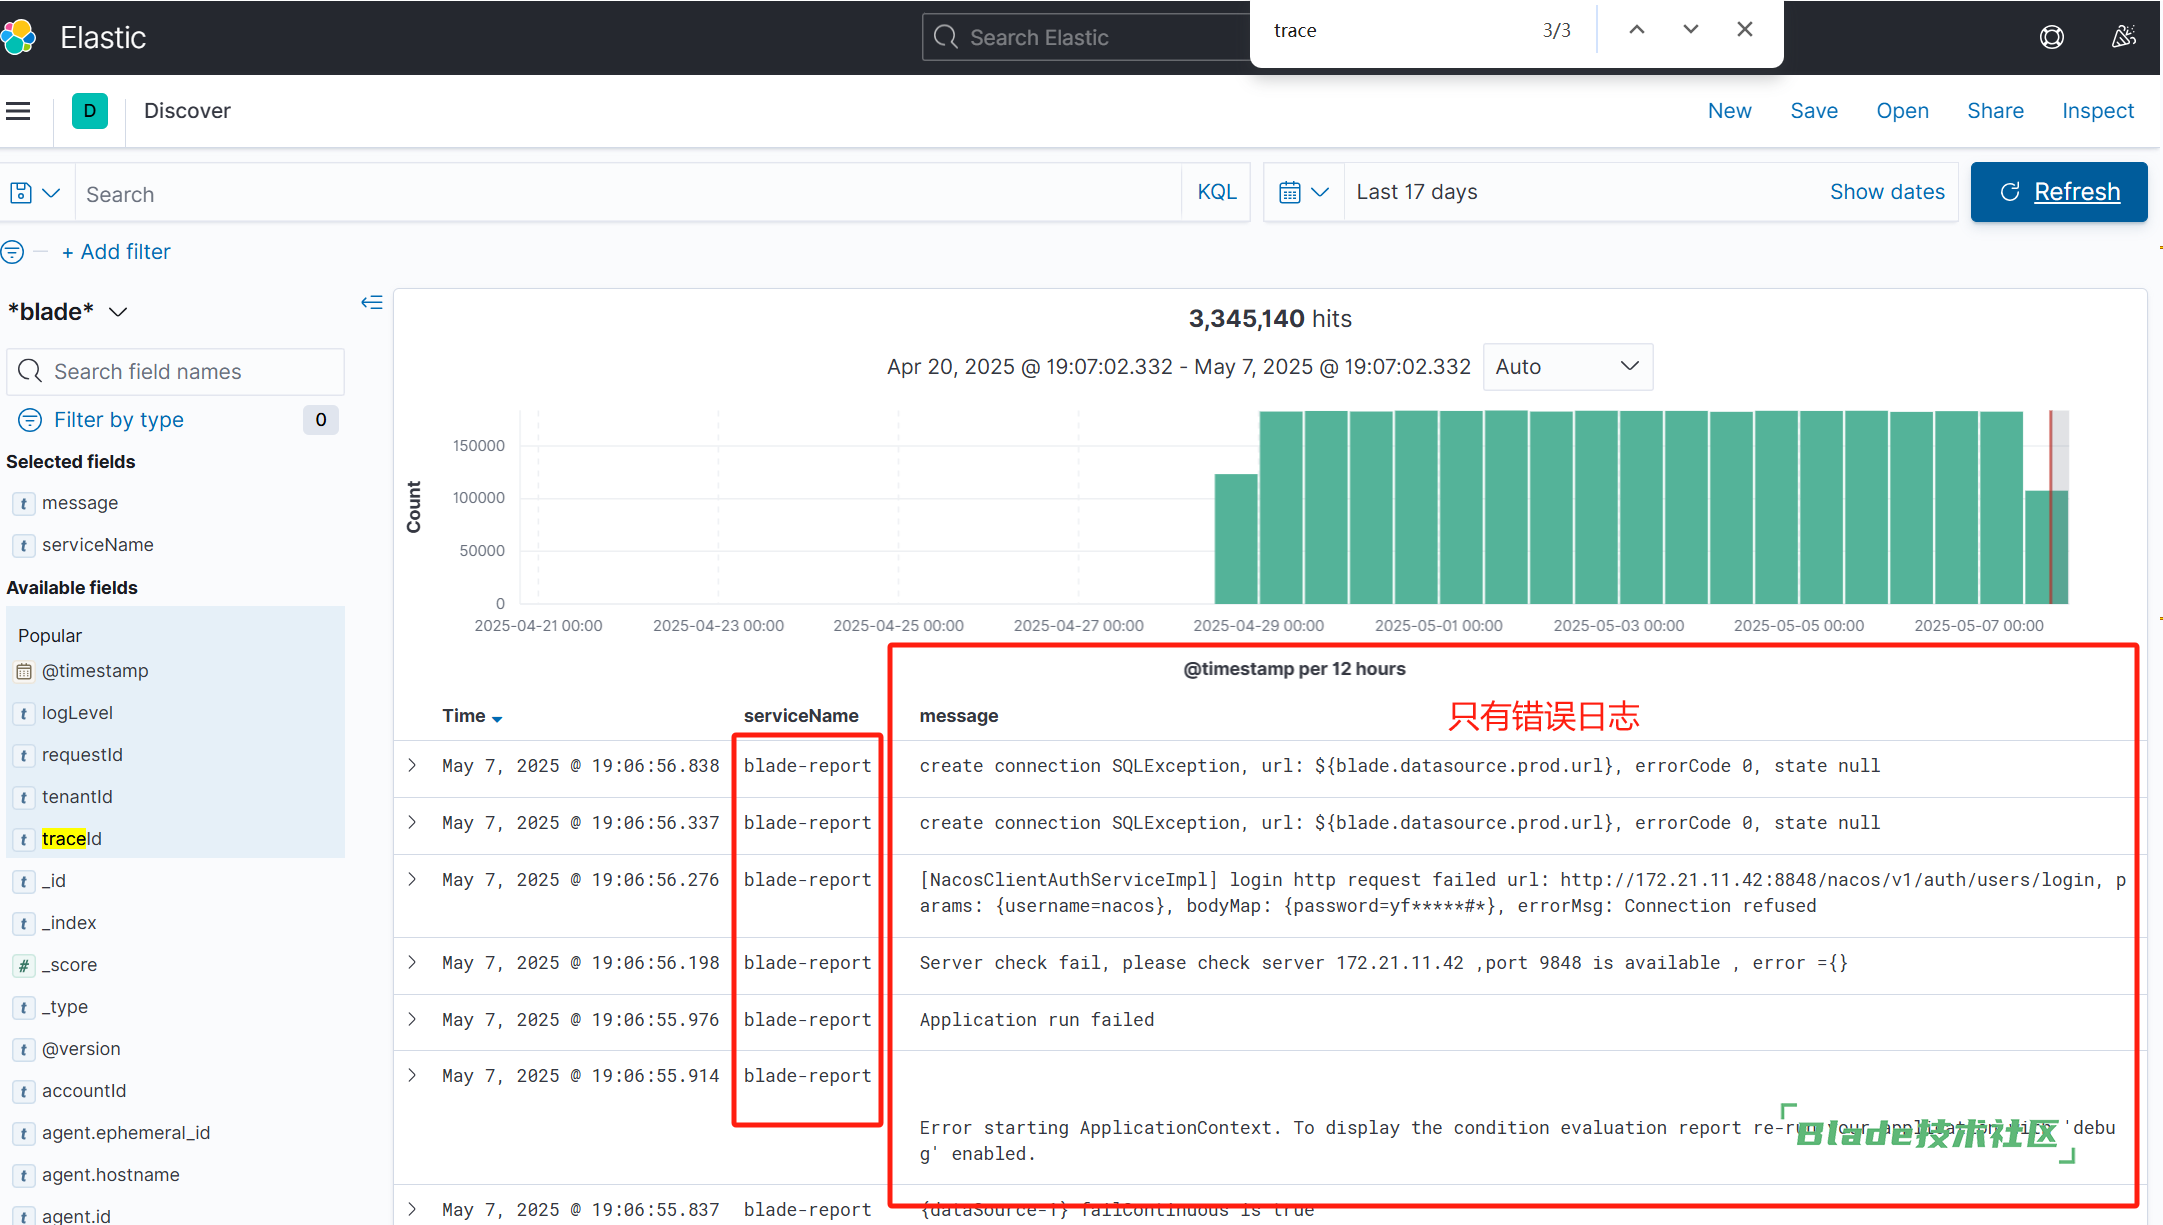Click Open in the top menu
Image resolution: width=2163 pixels, height=1225 pixels.
tap(1902, 111)
